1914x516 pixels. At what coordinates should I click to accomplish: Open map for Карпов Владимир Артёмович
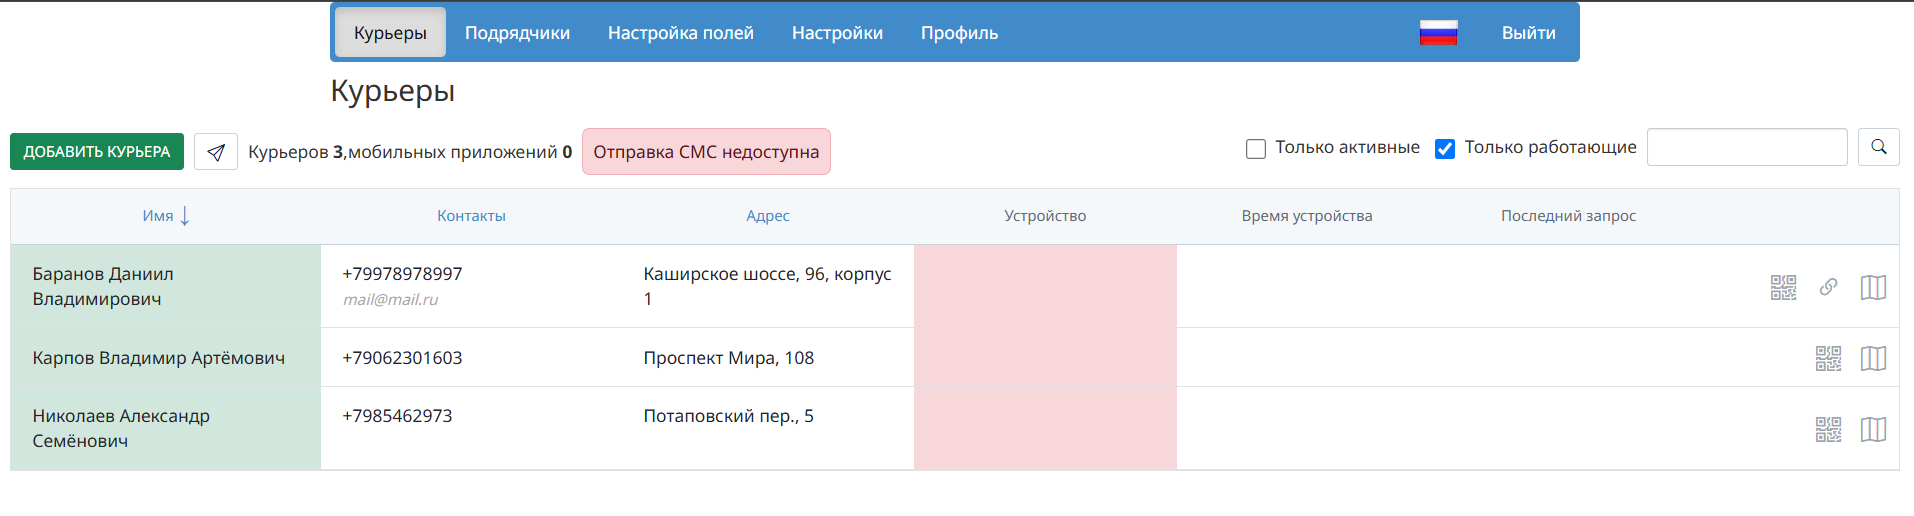(1873, 358)
